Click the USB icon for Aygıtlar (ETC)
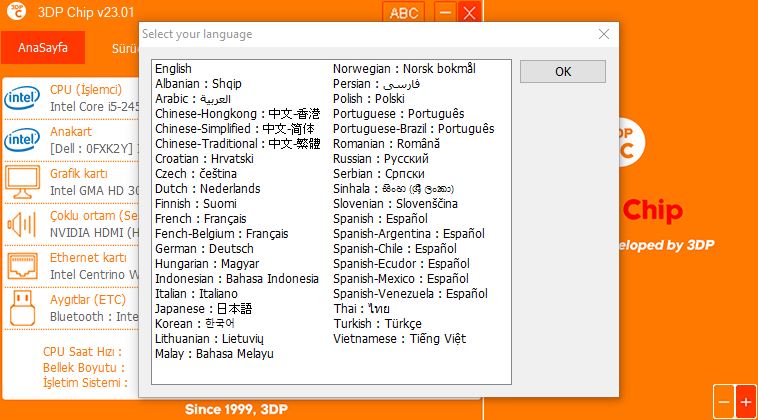Screen dimensions: 758x420 tap(22, 308)
